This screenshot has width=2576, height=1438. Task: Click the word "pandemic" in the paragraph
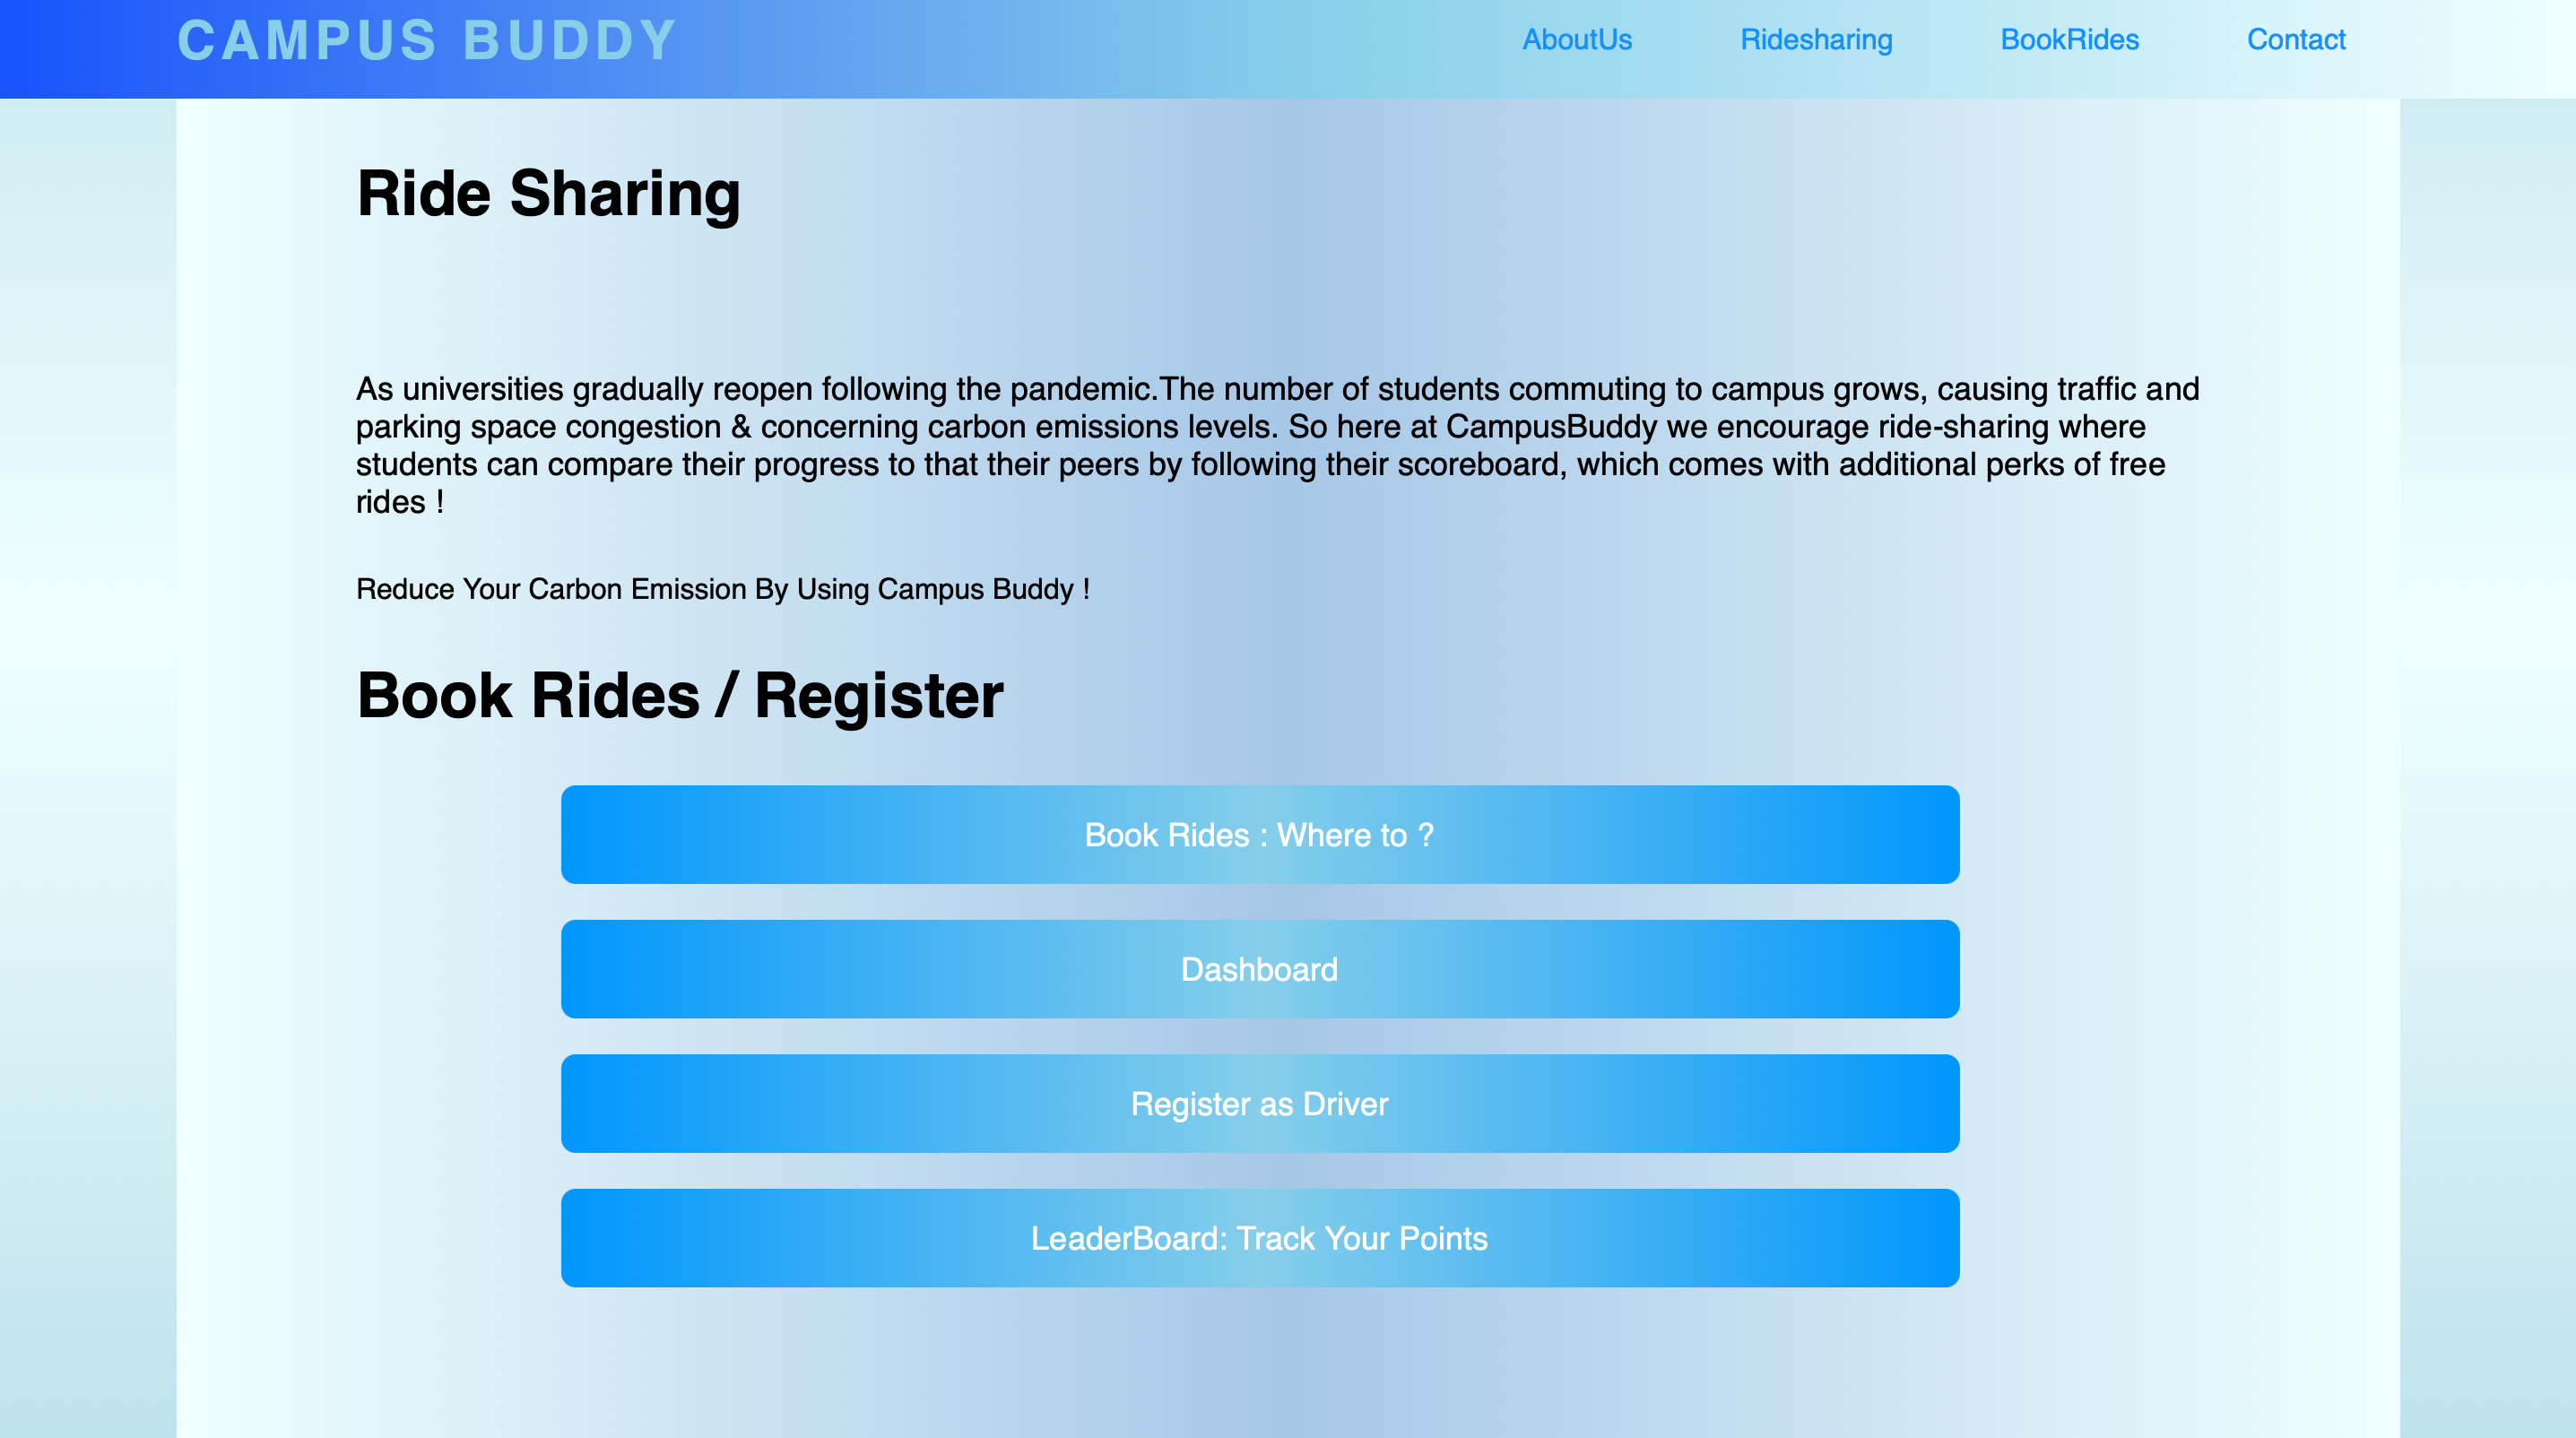pos(1079,389)
